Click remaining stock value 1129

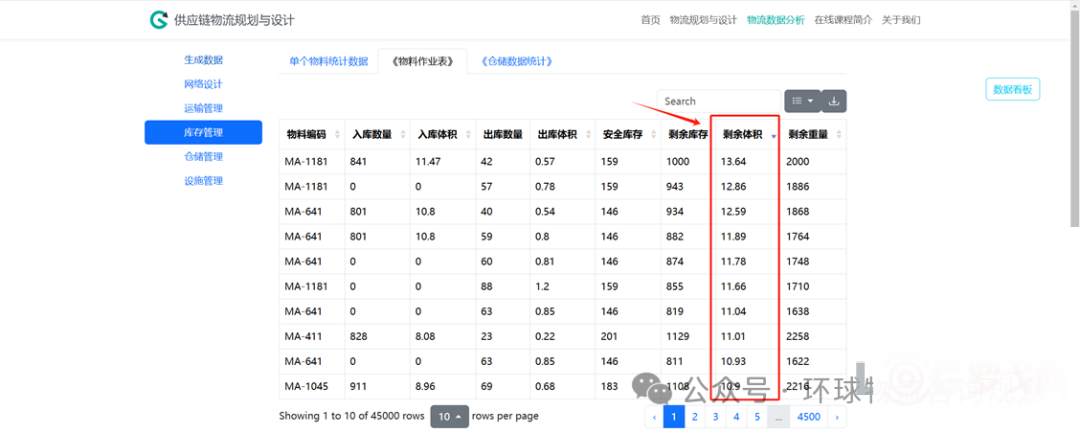pos(678,337)
